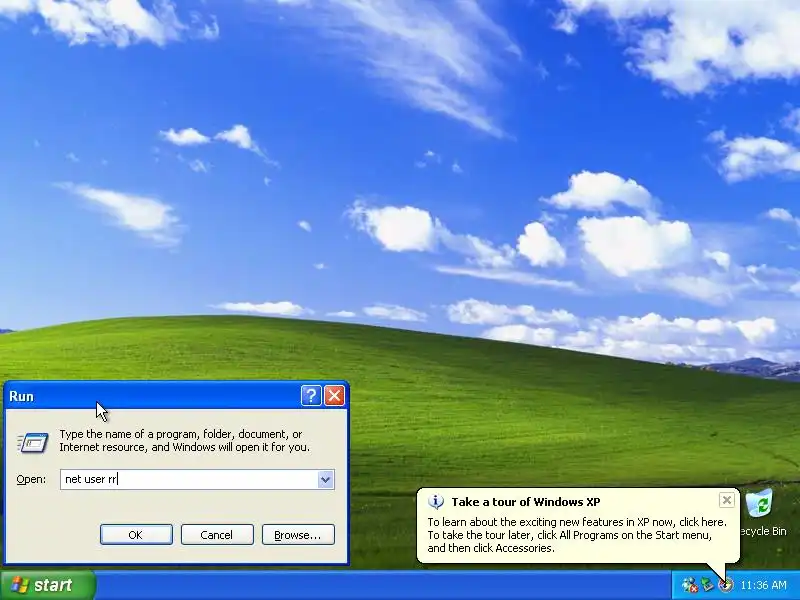Click the Safely Remove Hardware tray icon
Image resolution: width=800 pixels, height=600 pixels.
coord(708,585)
